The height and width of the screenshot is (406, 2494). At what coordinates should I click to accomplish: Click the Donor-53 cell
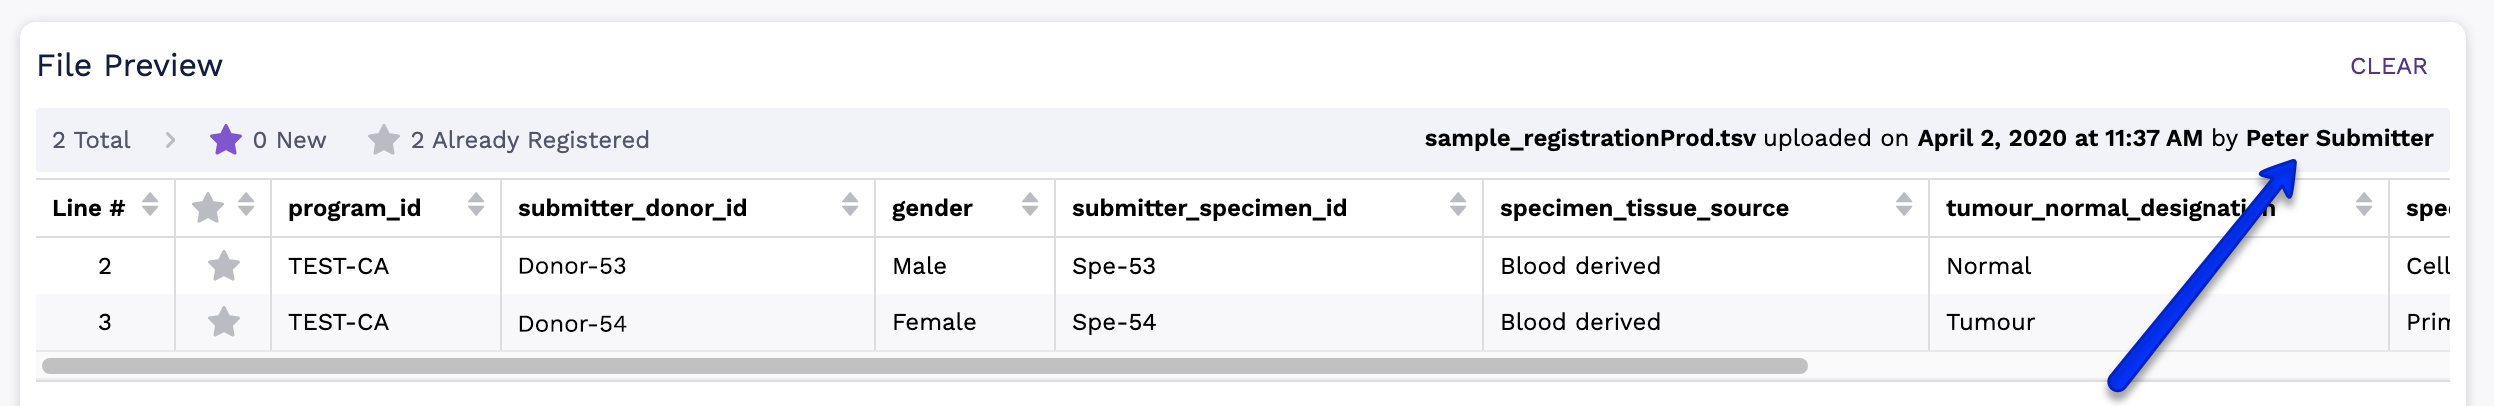pos(572,266)
